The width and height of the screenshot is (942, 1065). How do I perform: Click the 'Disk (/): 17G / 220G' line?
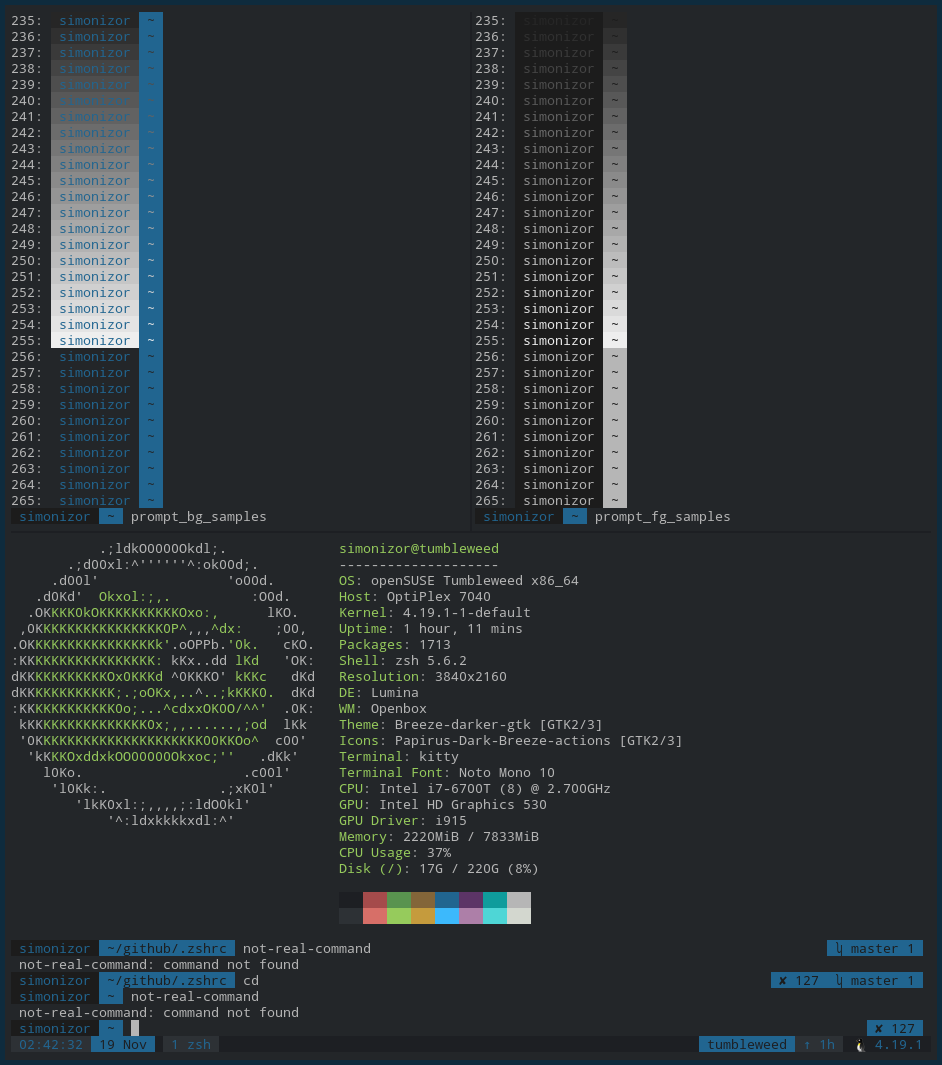pos(439,869)
